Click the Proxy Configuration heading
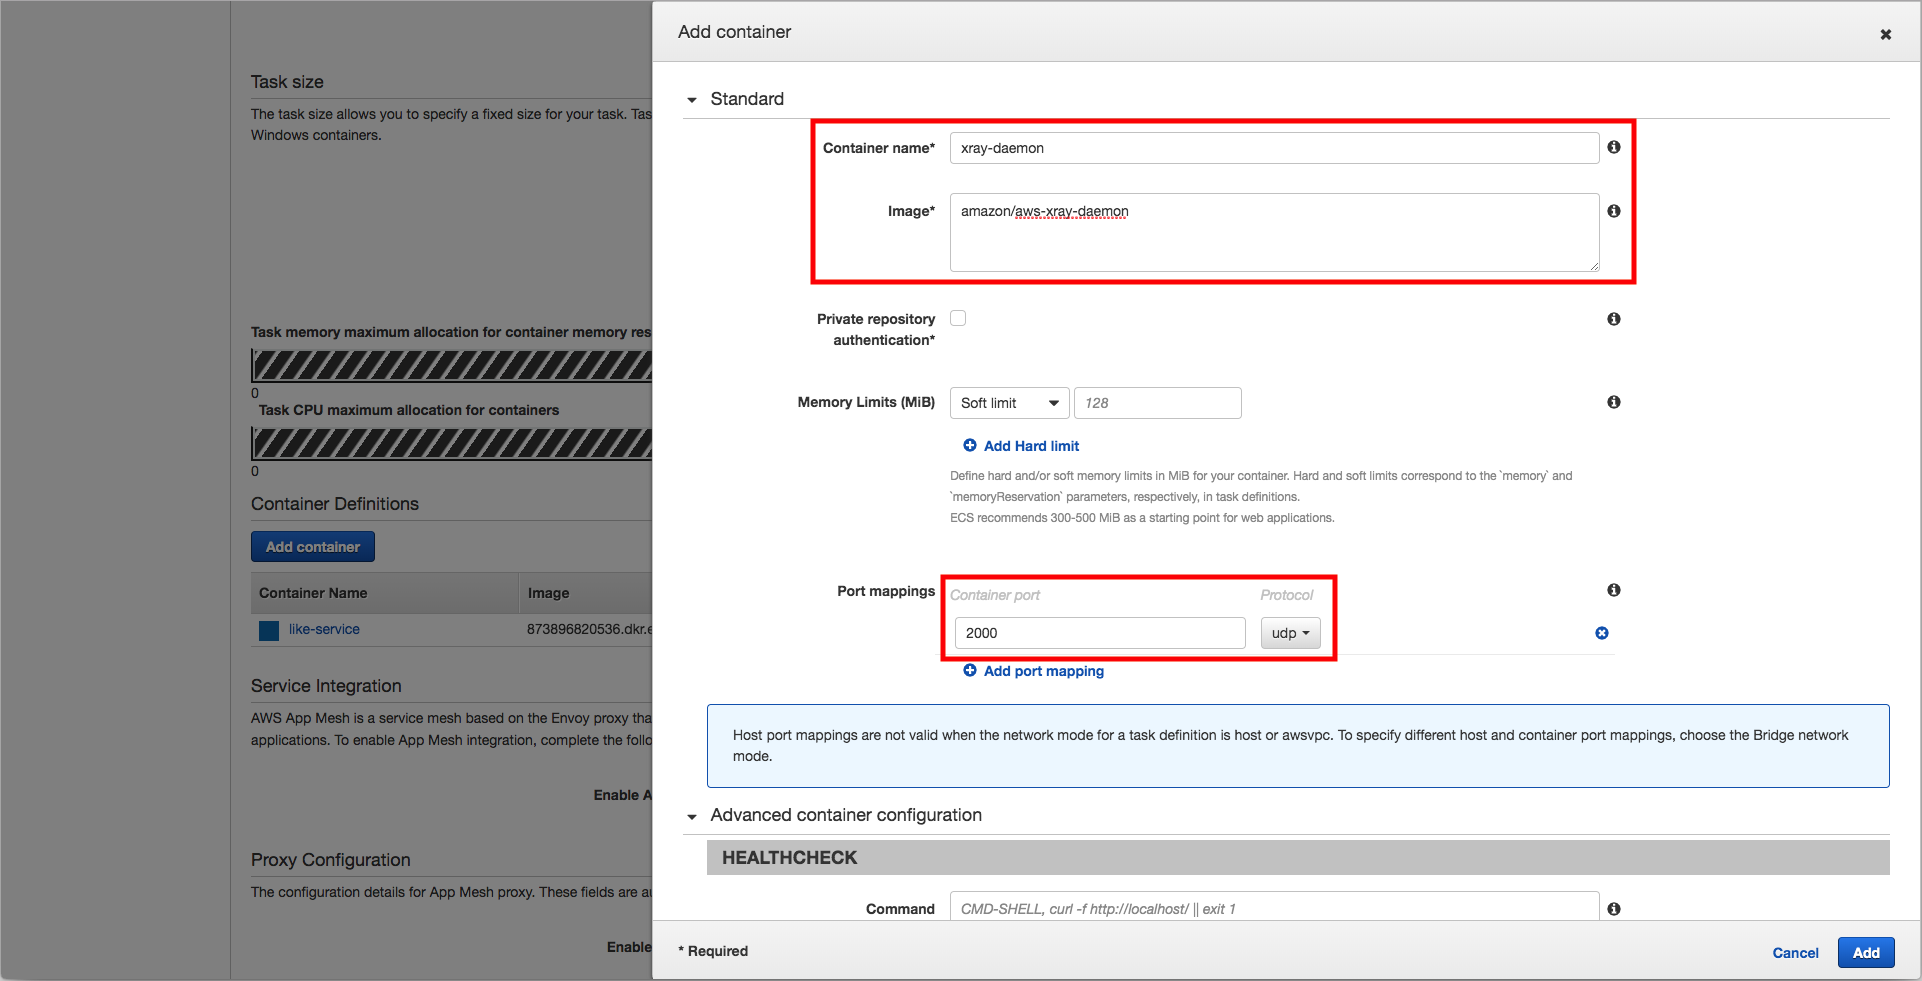The height and width of the screenshot is (981, 1922). click(331, 860)
